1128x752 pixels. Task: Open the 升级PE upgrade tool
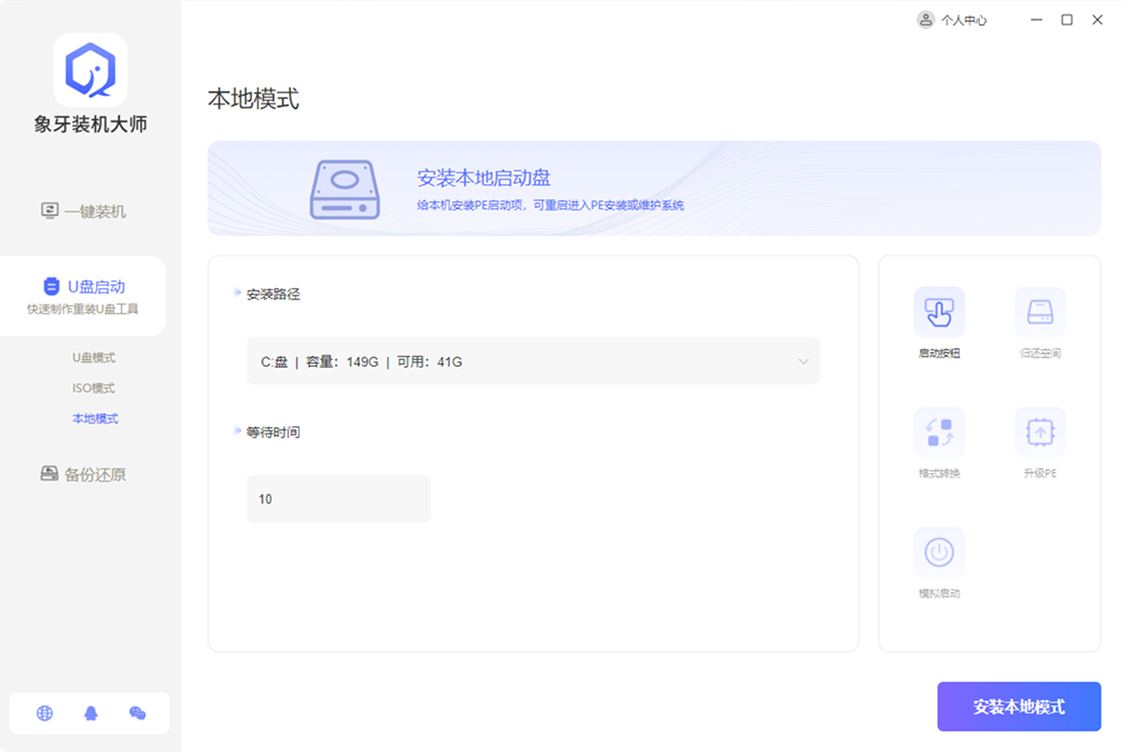[1039, 432]
